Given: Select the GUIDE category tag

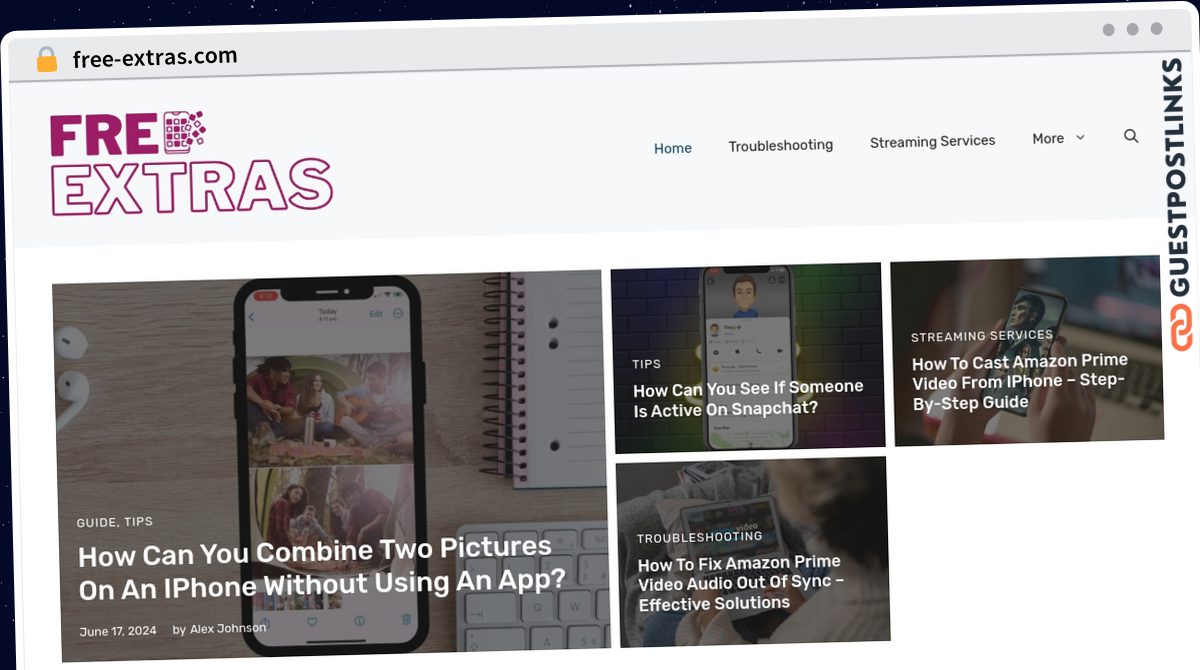Looking at the screenshot, I should (x=97, y=523).
